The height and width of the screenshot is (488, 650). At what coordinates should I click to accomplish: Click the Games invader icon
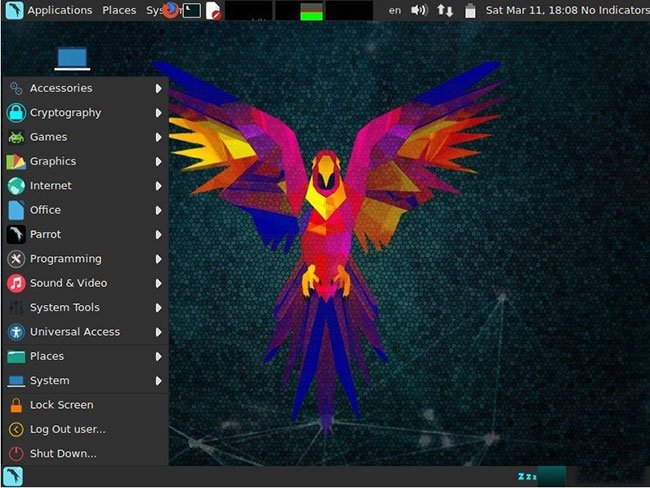click(x=16, y=137)
